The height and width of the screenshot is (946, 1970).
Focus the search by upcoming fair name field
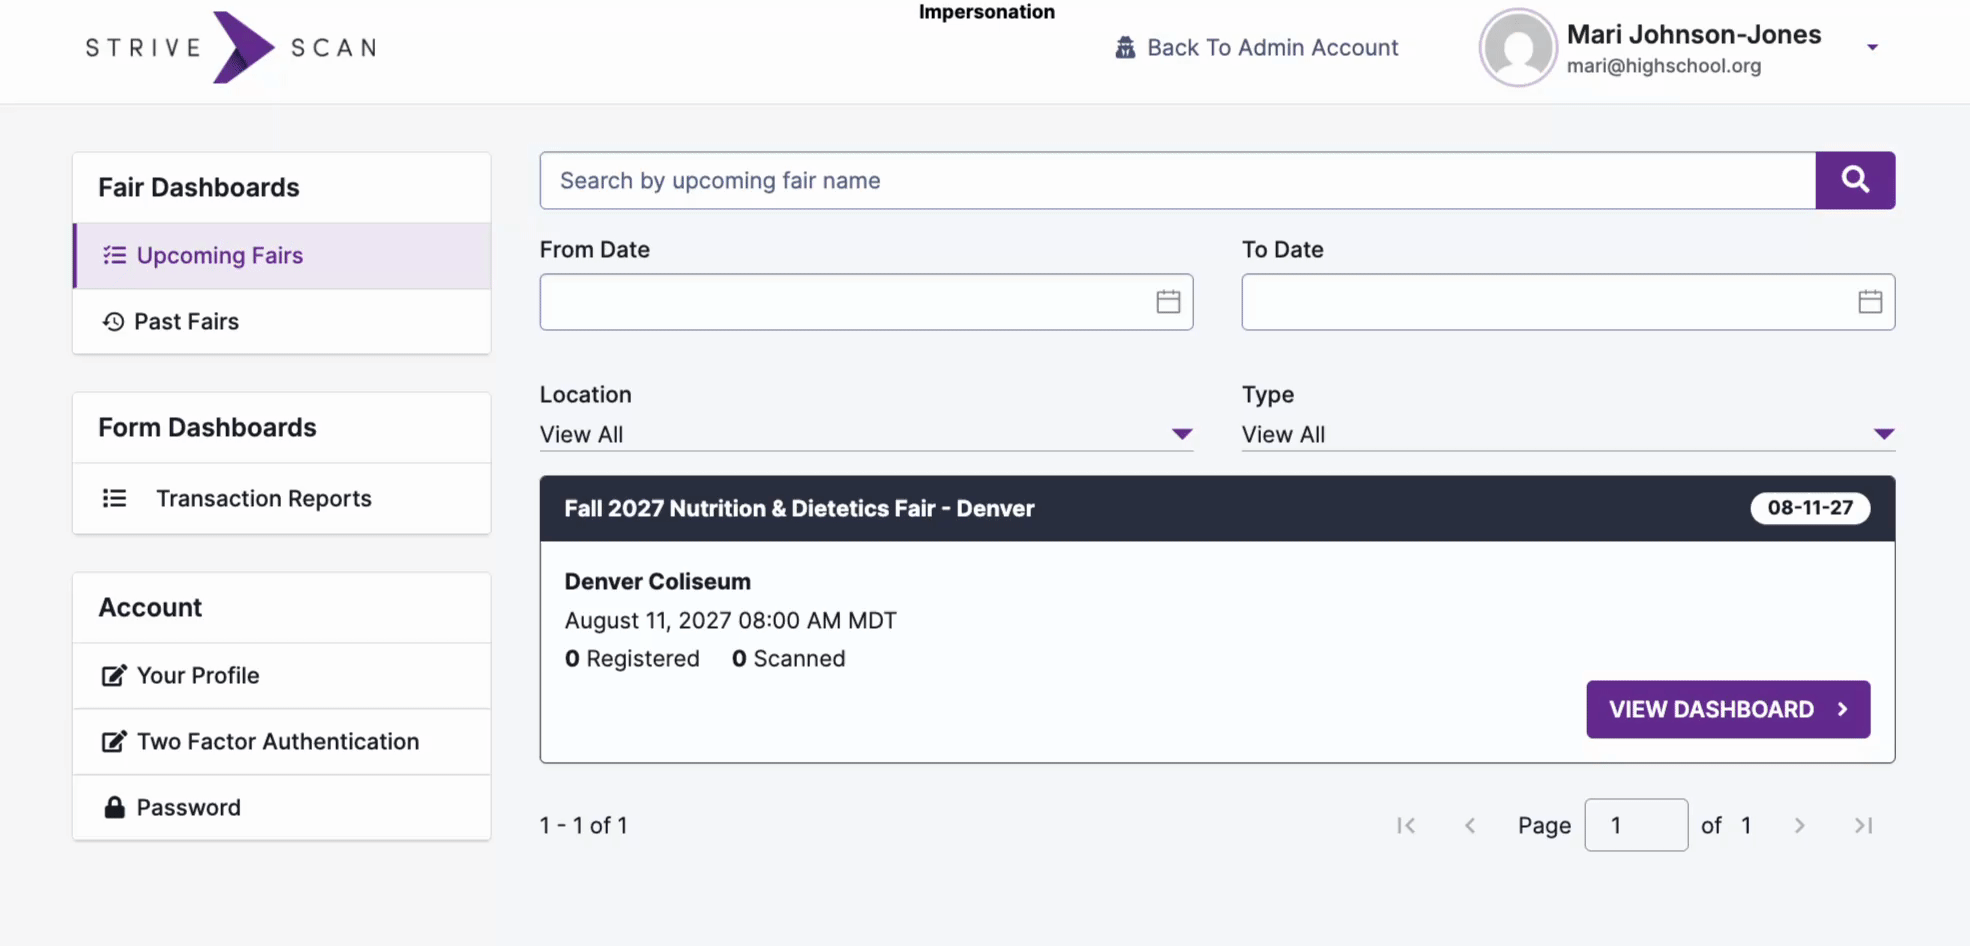[x=1178, y=180]
